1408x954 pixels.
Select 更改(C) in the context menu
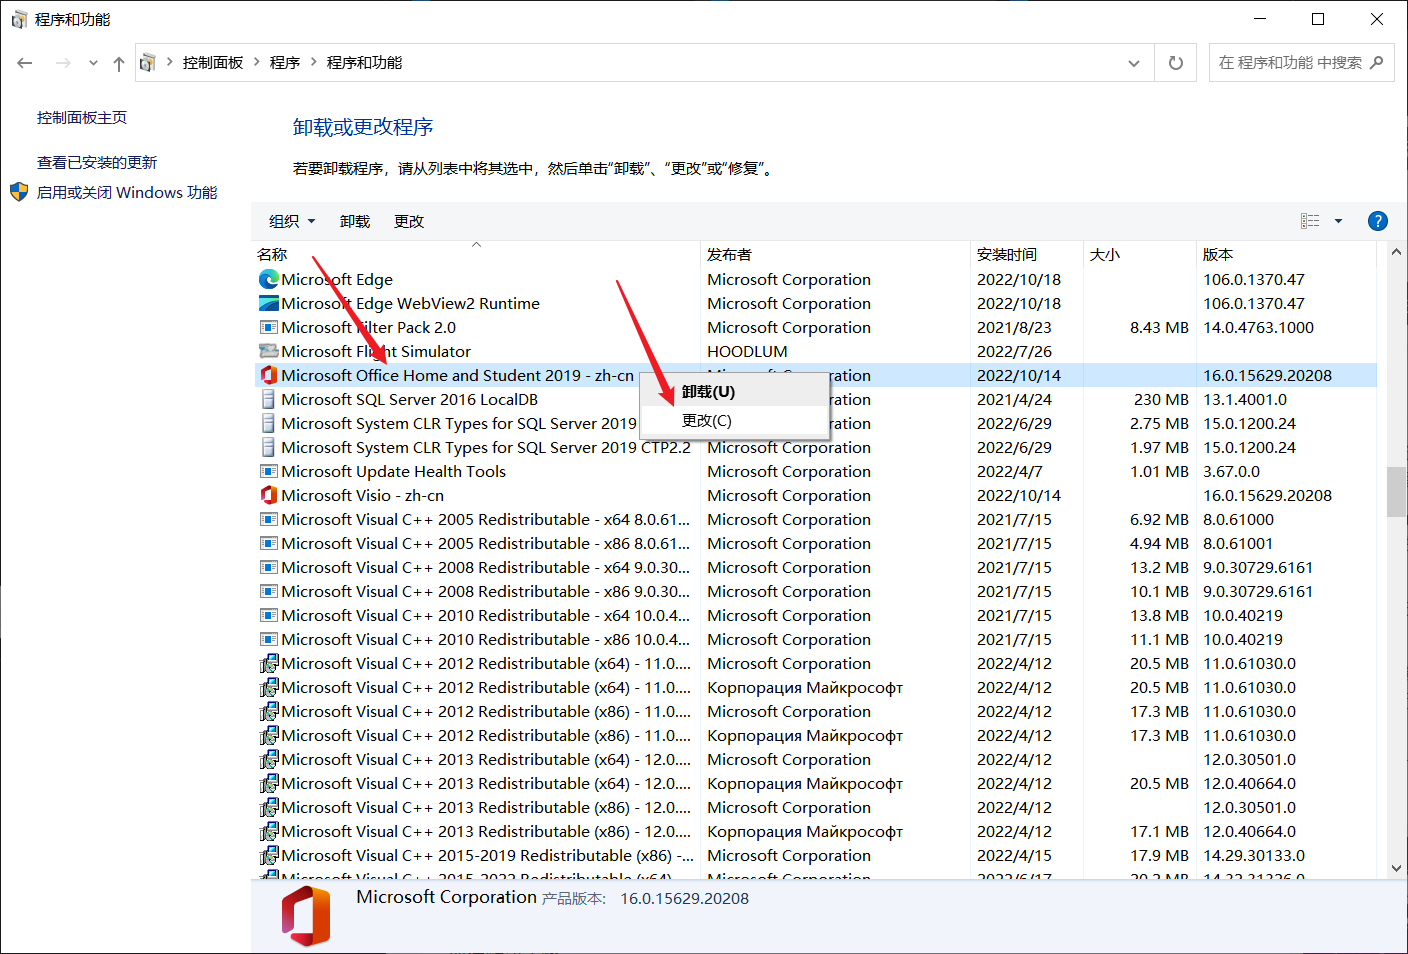point(734,421)
